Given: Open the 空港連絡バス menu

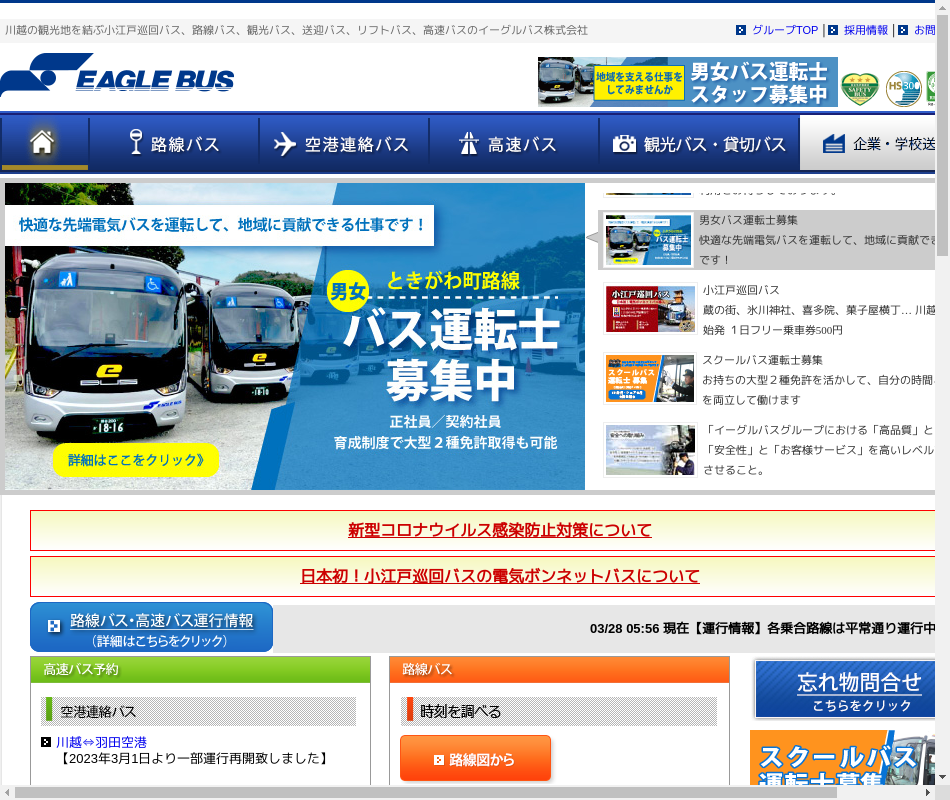Looking at the screenshot, I should [x=344, y=144].
